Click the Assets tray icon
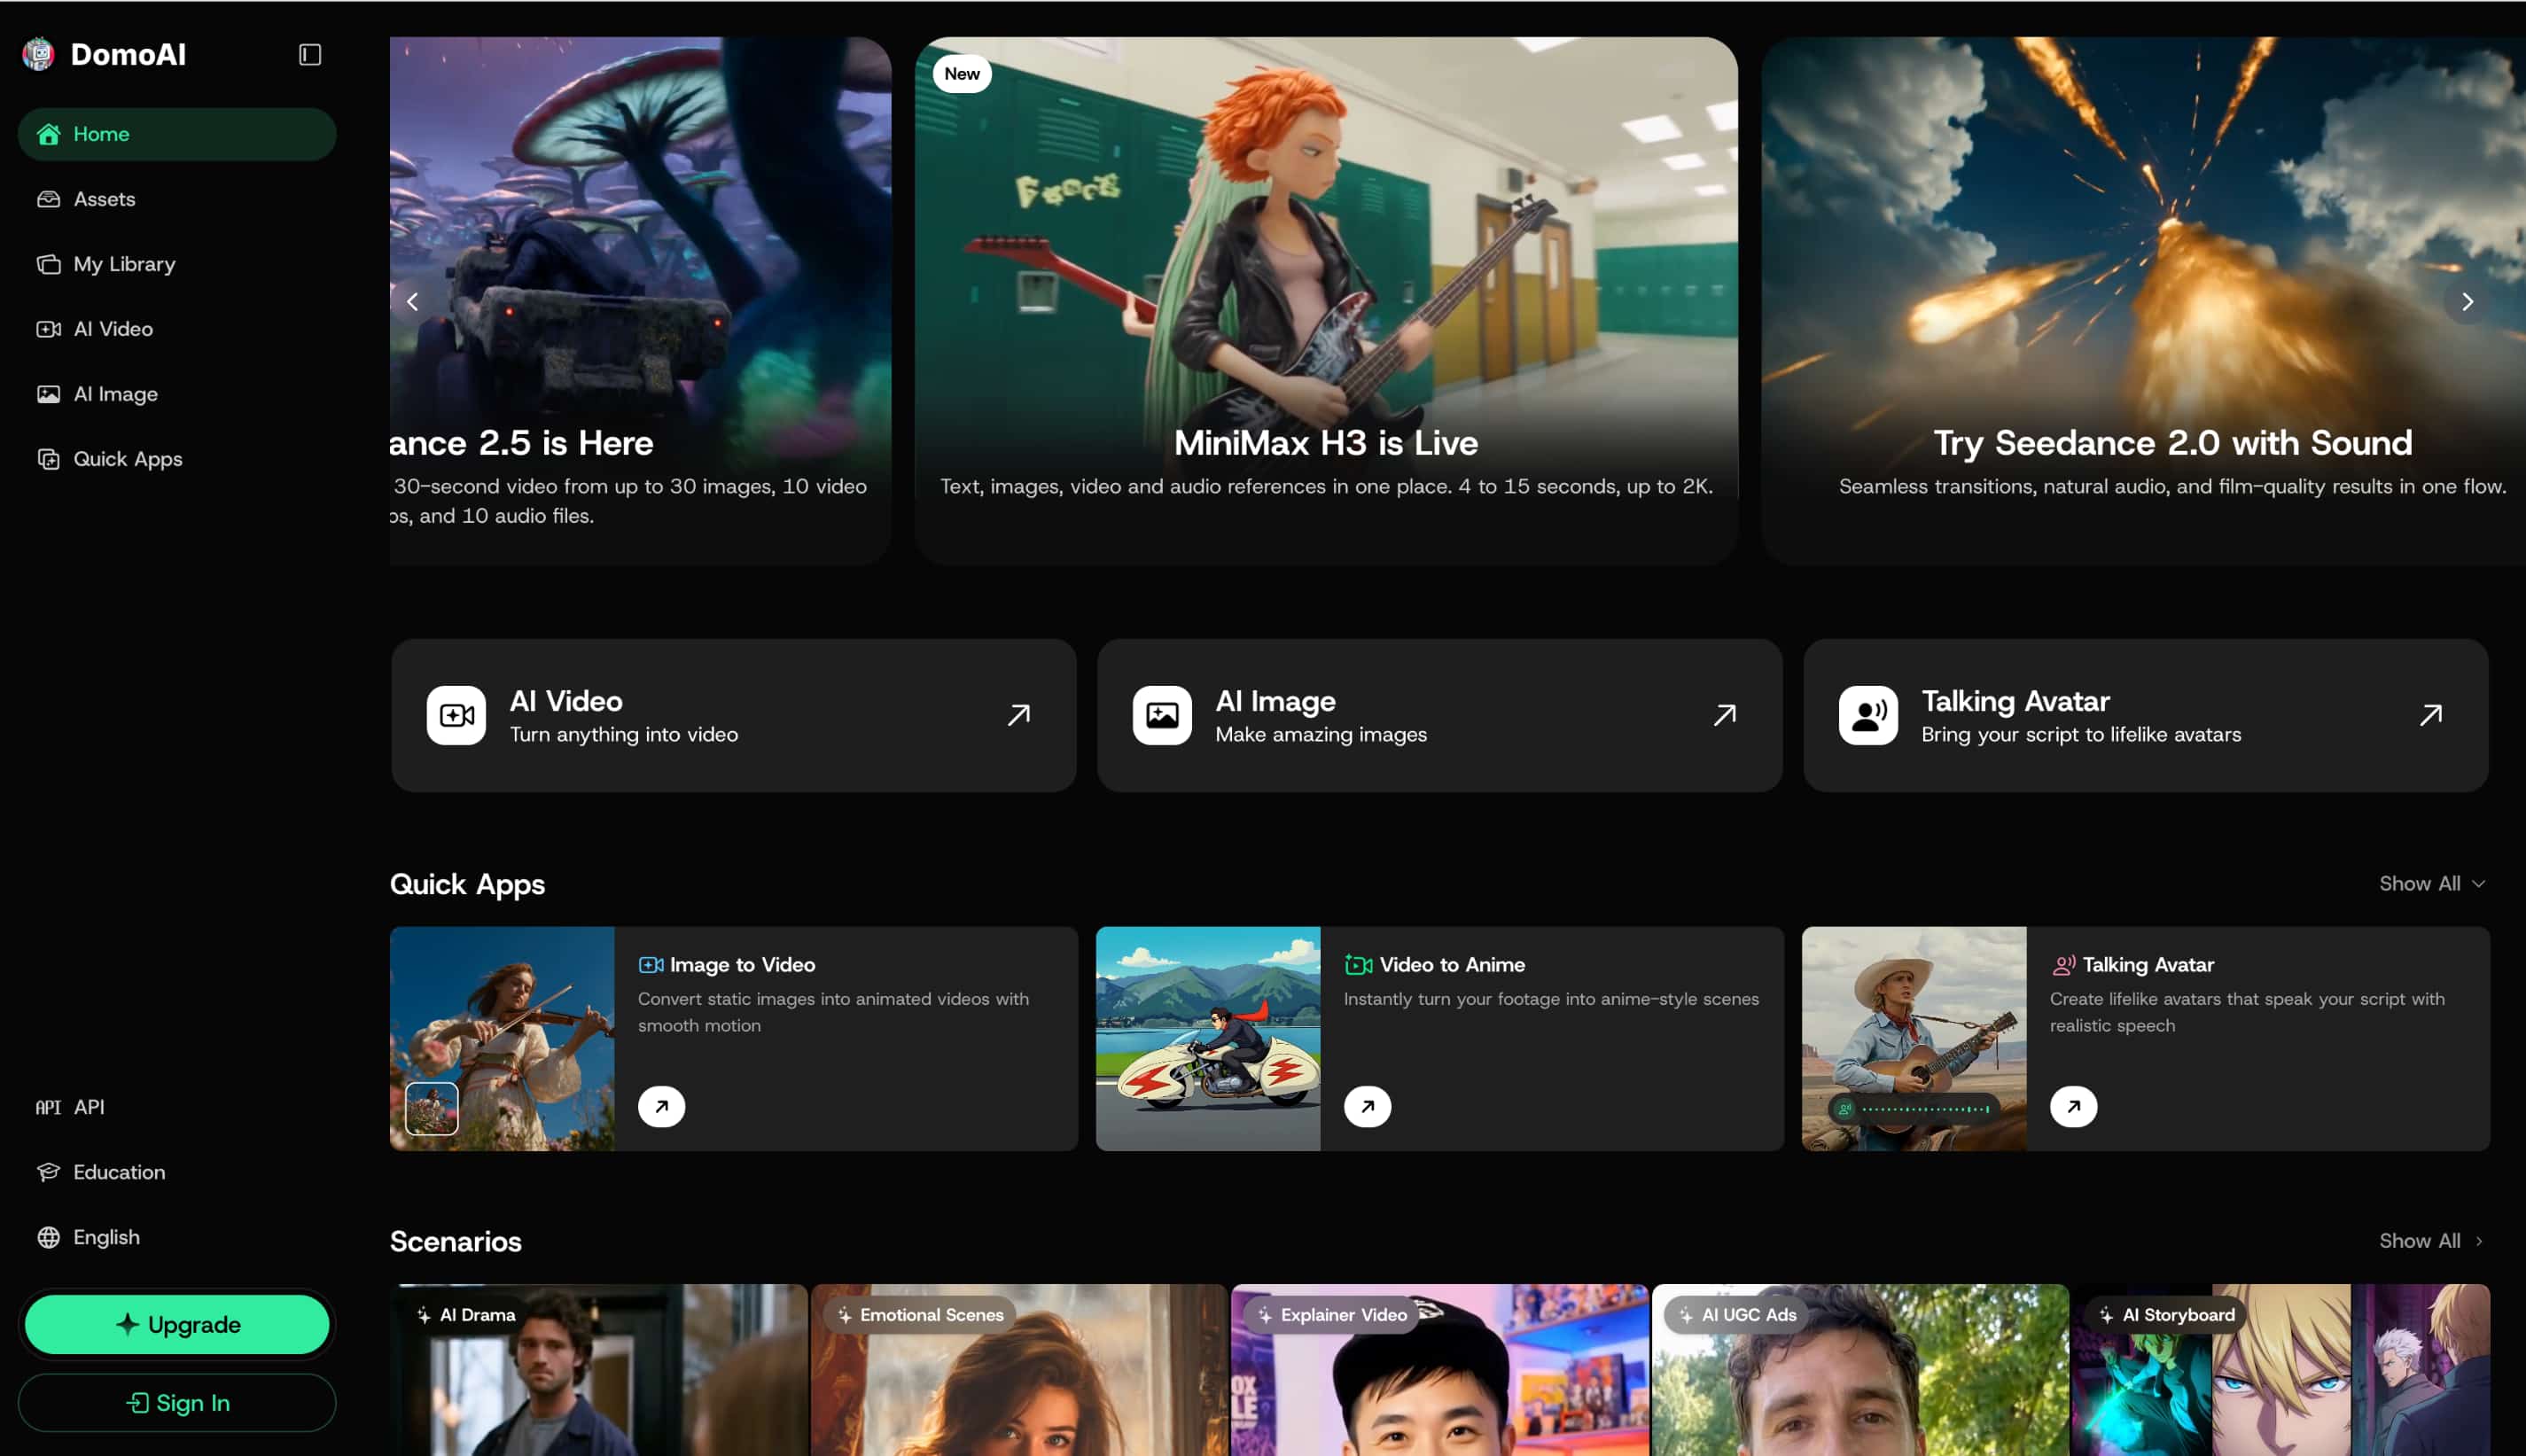This screenshot has height=1456, width=2526. point(48,199)
